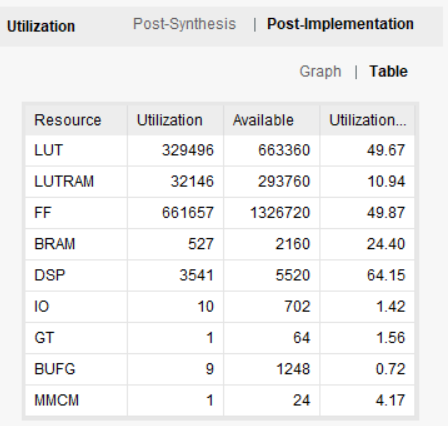Select the Table view link

tap(388, 71)
